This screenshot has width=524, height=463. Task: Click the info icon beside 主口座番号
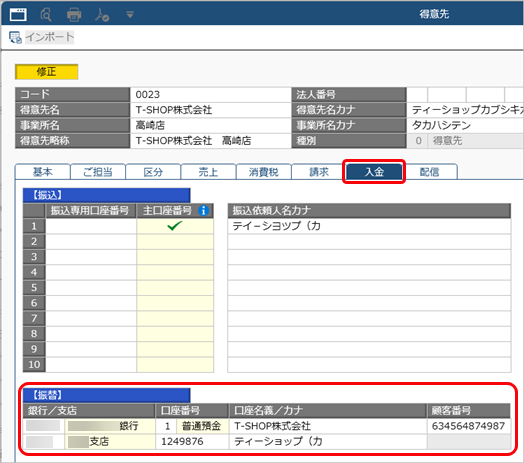click(204, 211)
